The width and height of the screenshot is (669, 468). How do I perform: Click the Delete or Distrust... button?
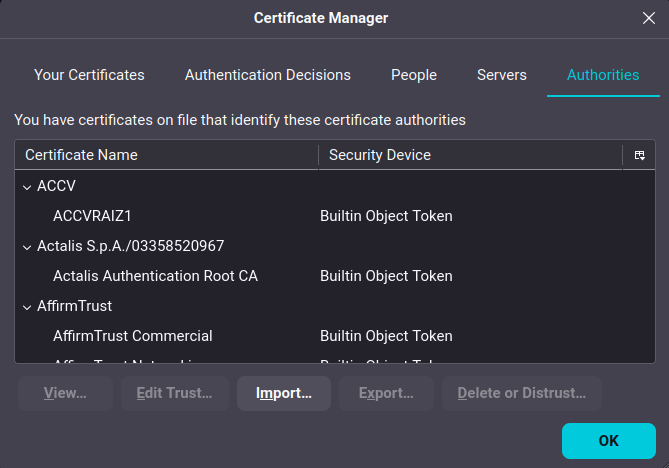521,393
